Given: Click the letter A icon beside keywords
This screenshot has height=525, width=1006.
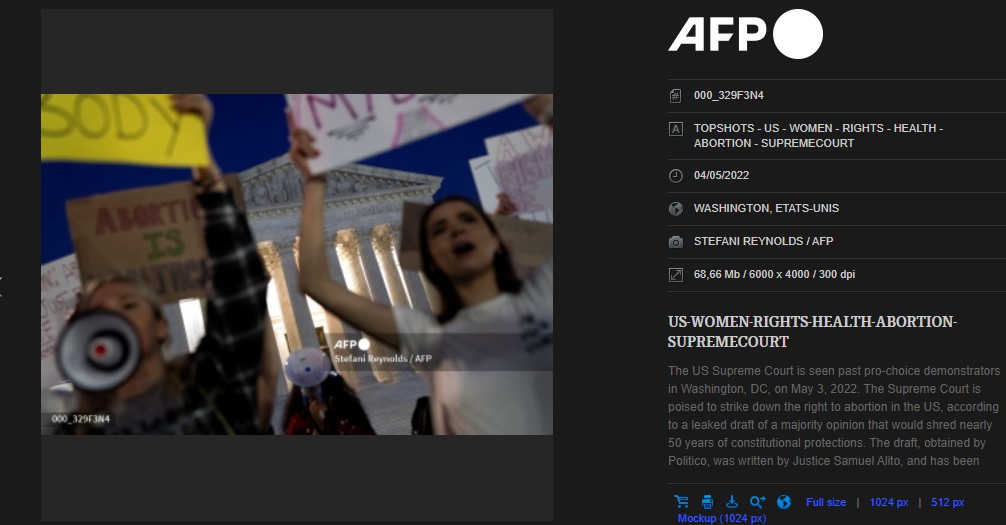Looking at the screenshot, I should click(676, 129).
